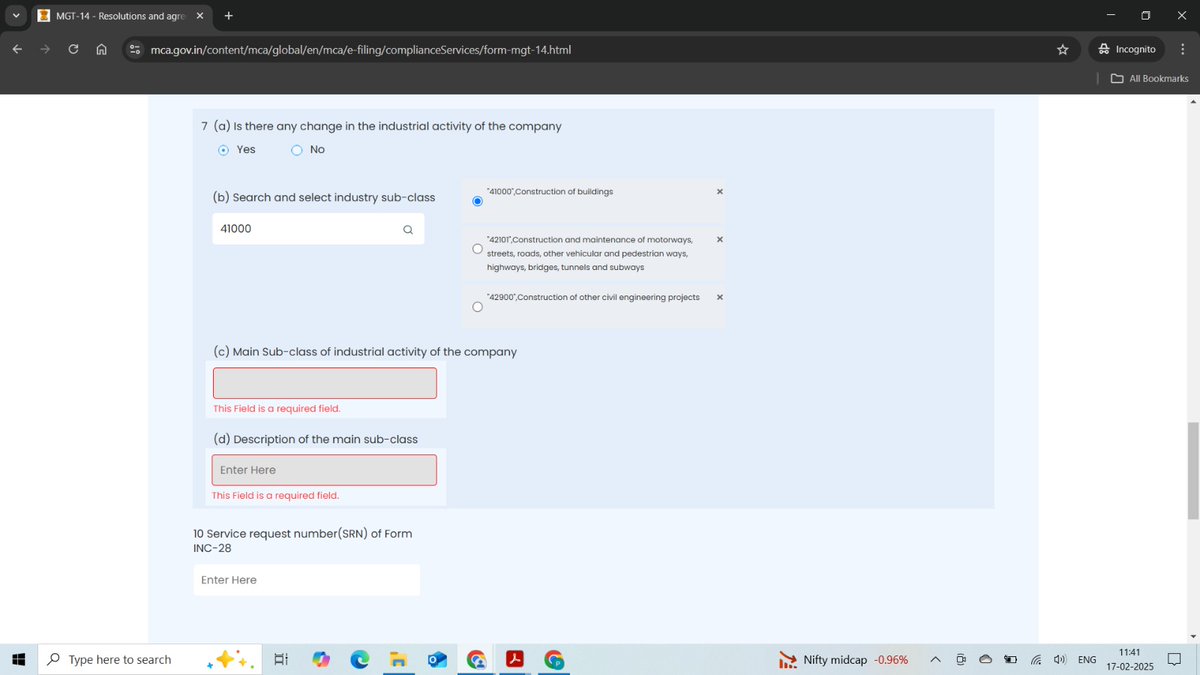Viewport: 1200px width, 675px height.
Task: Open Microsoft Edge from the taskbar
Action: 360,660
